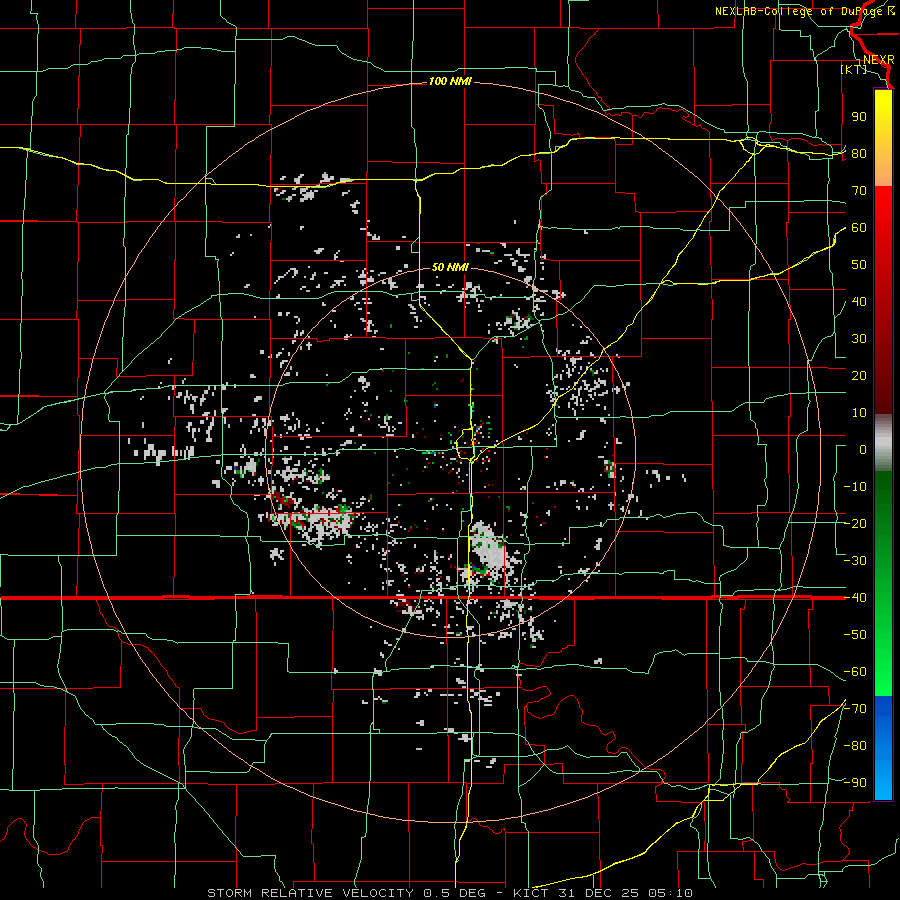The width and height of the screenshot is (900, 900).
Task: Click the green segment of color bar
Action: tap(883, 583)
